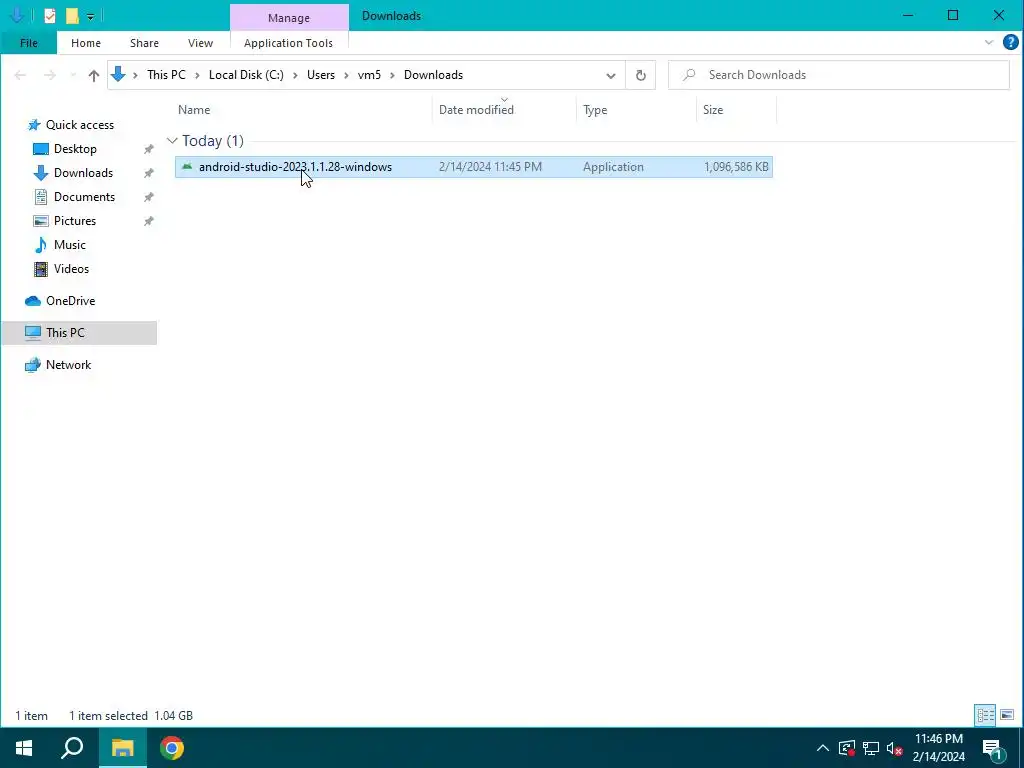Switch to Details view layout

click(x=985, y=715)
